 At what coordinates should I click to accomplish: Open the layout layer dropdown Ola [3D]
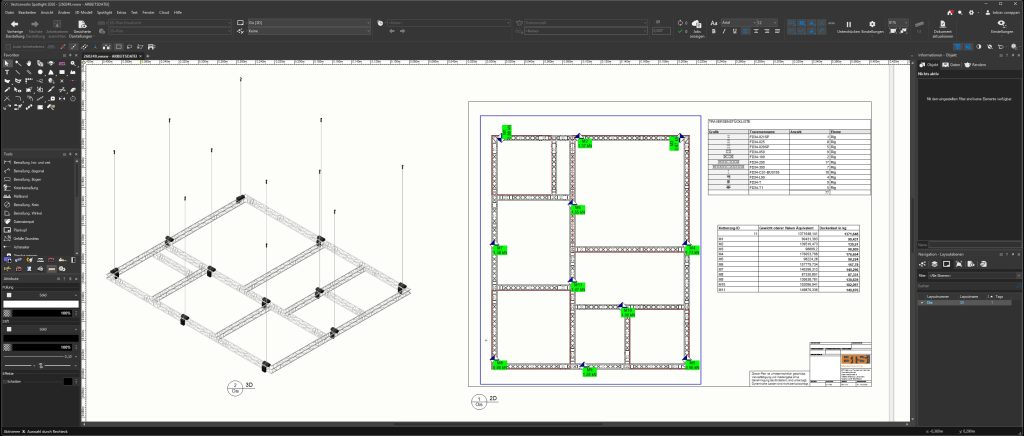pyautogui.click(x=308, y=22)
